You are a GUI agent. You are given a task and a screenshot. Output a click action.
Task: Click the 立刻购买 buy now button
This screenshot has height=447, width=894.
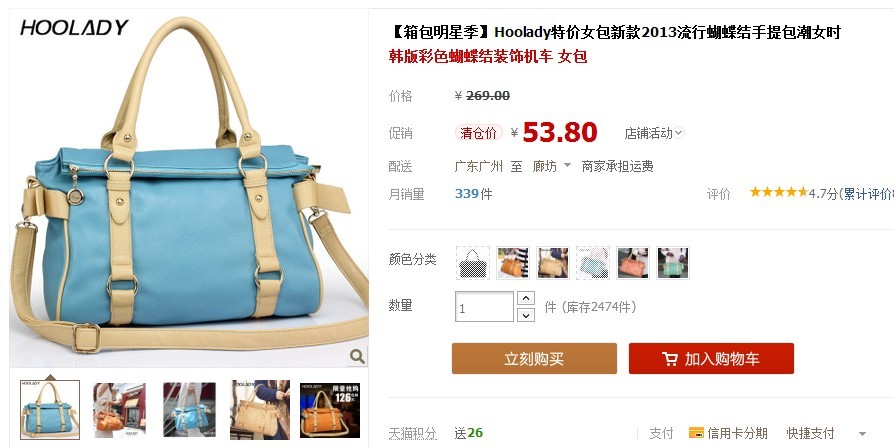tap(534, 359)
